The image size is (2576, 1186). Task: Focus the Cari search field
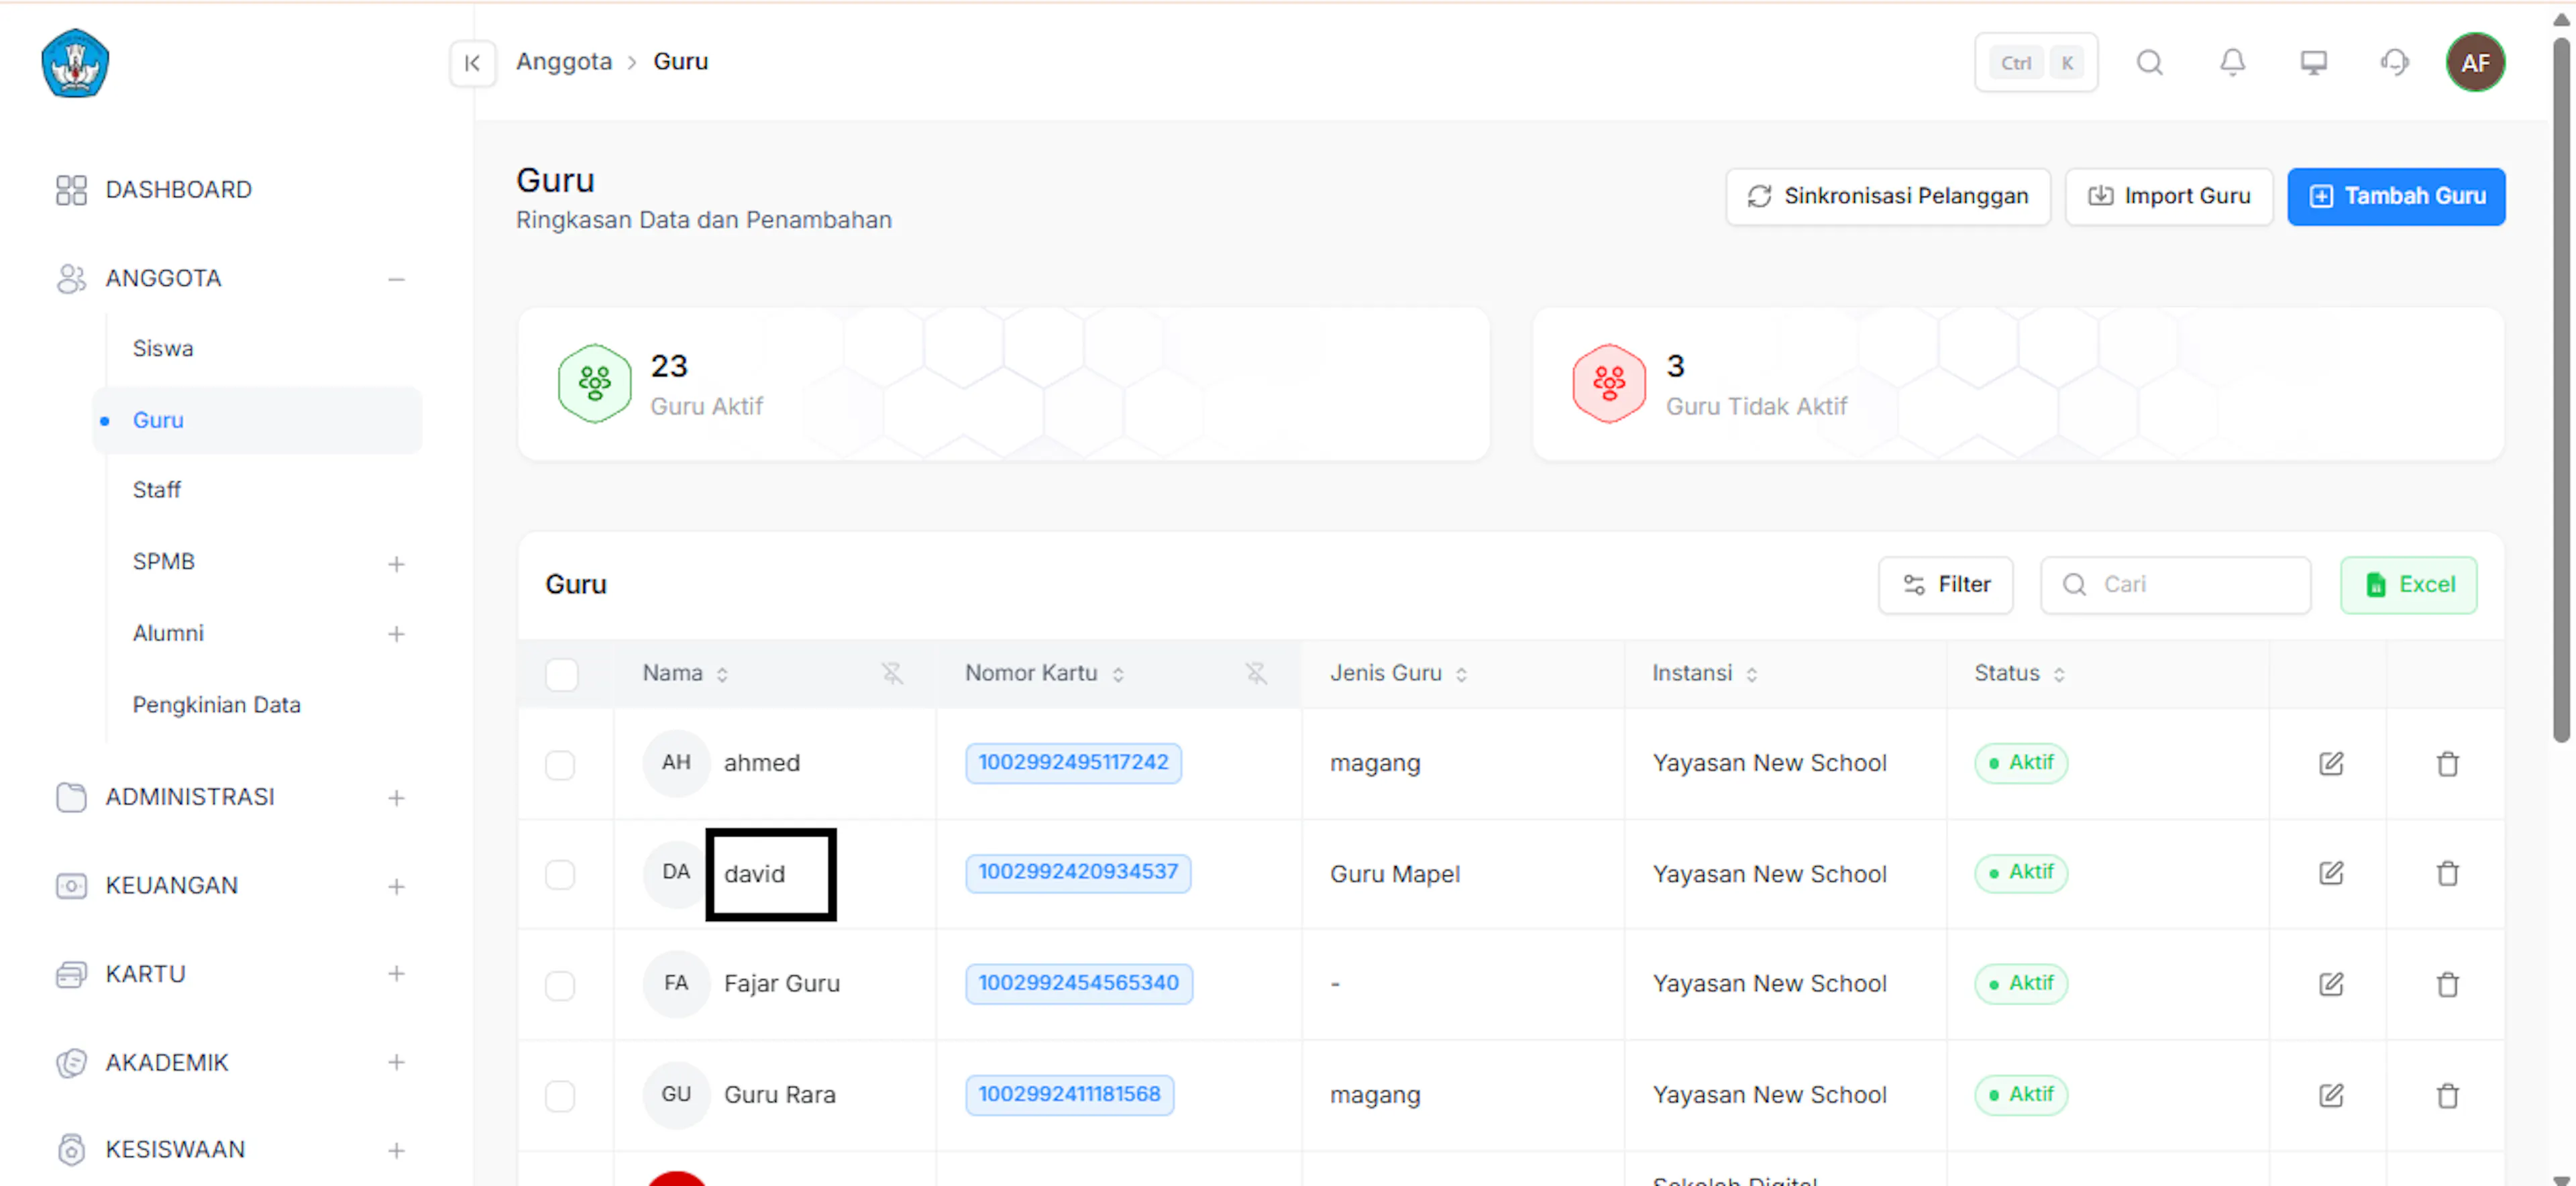tap(2176, 585)
